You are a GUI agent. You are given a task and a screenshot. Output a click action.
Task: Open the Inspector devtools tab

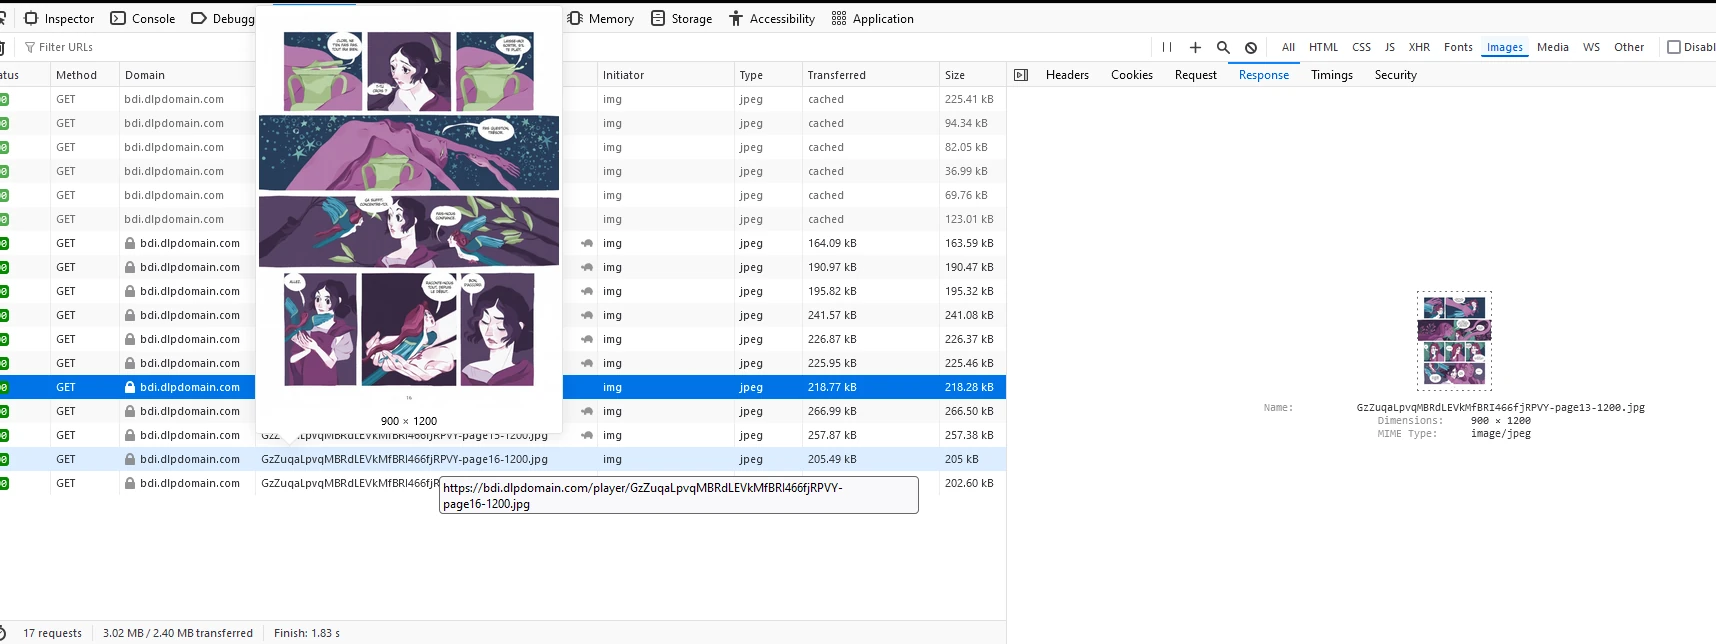59,18
